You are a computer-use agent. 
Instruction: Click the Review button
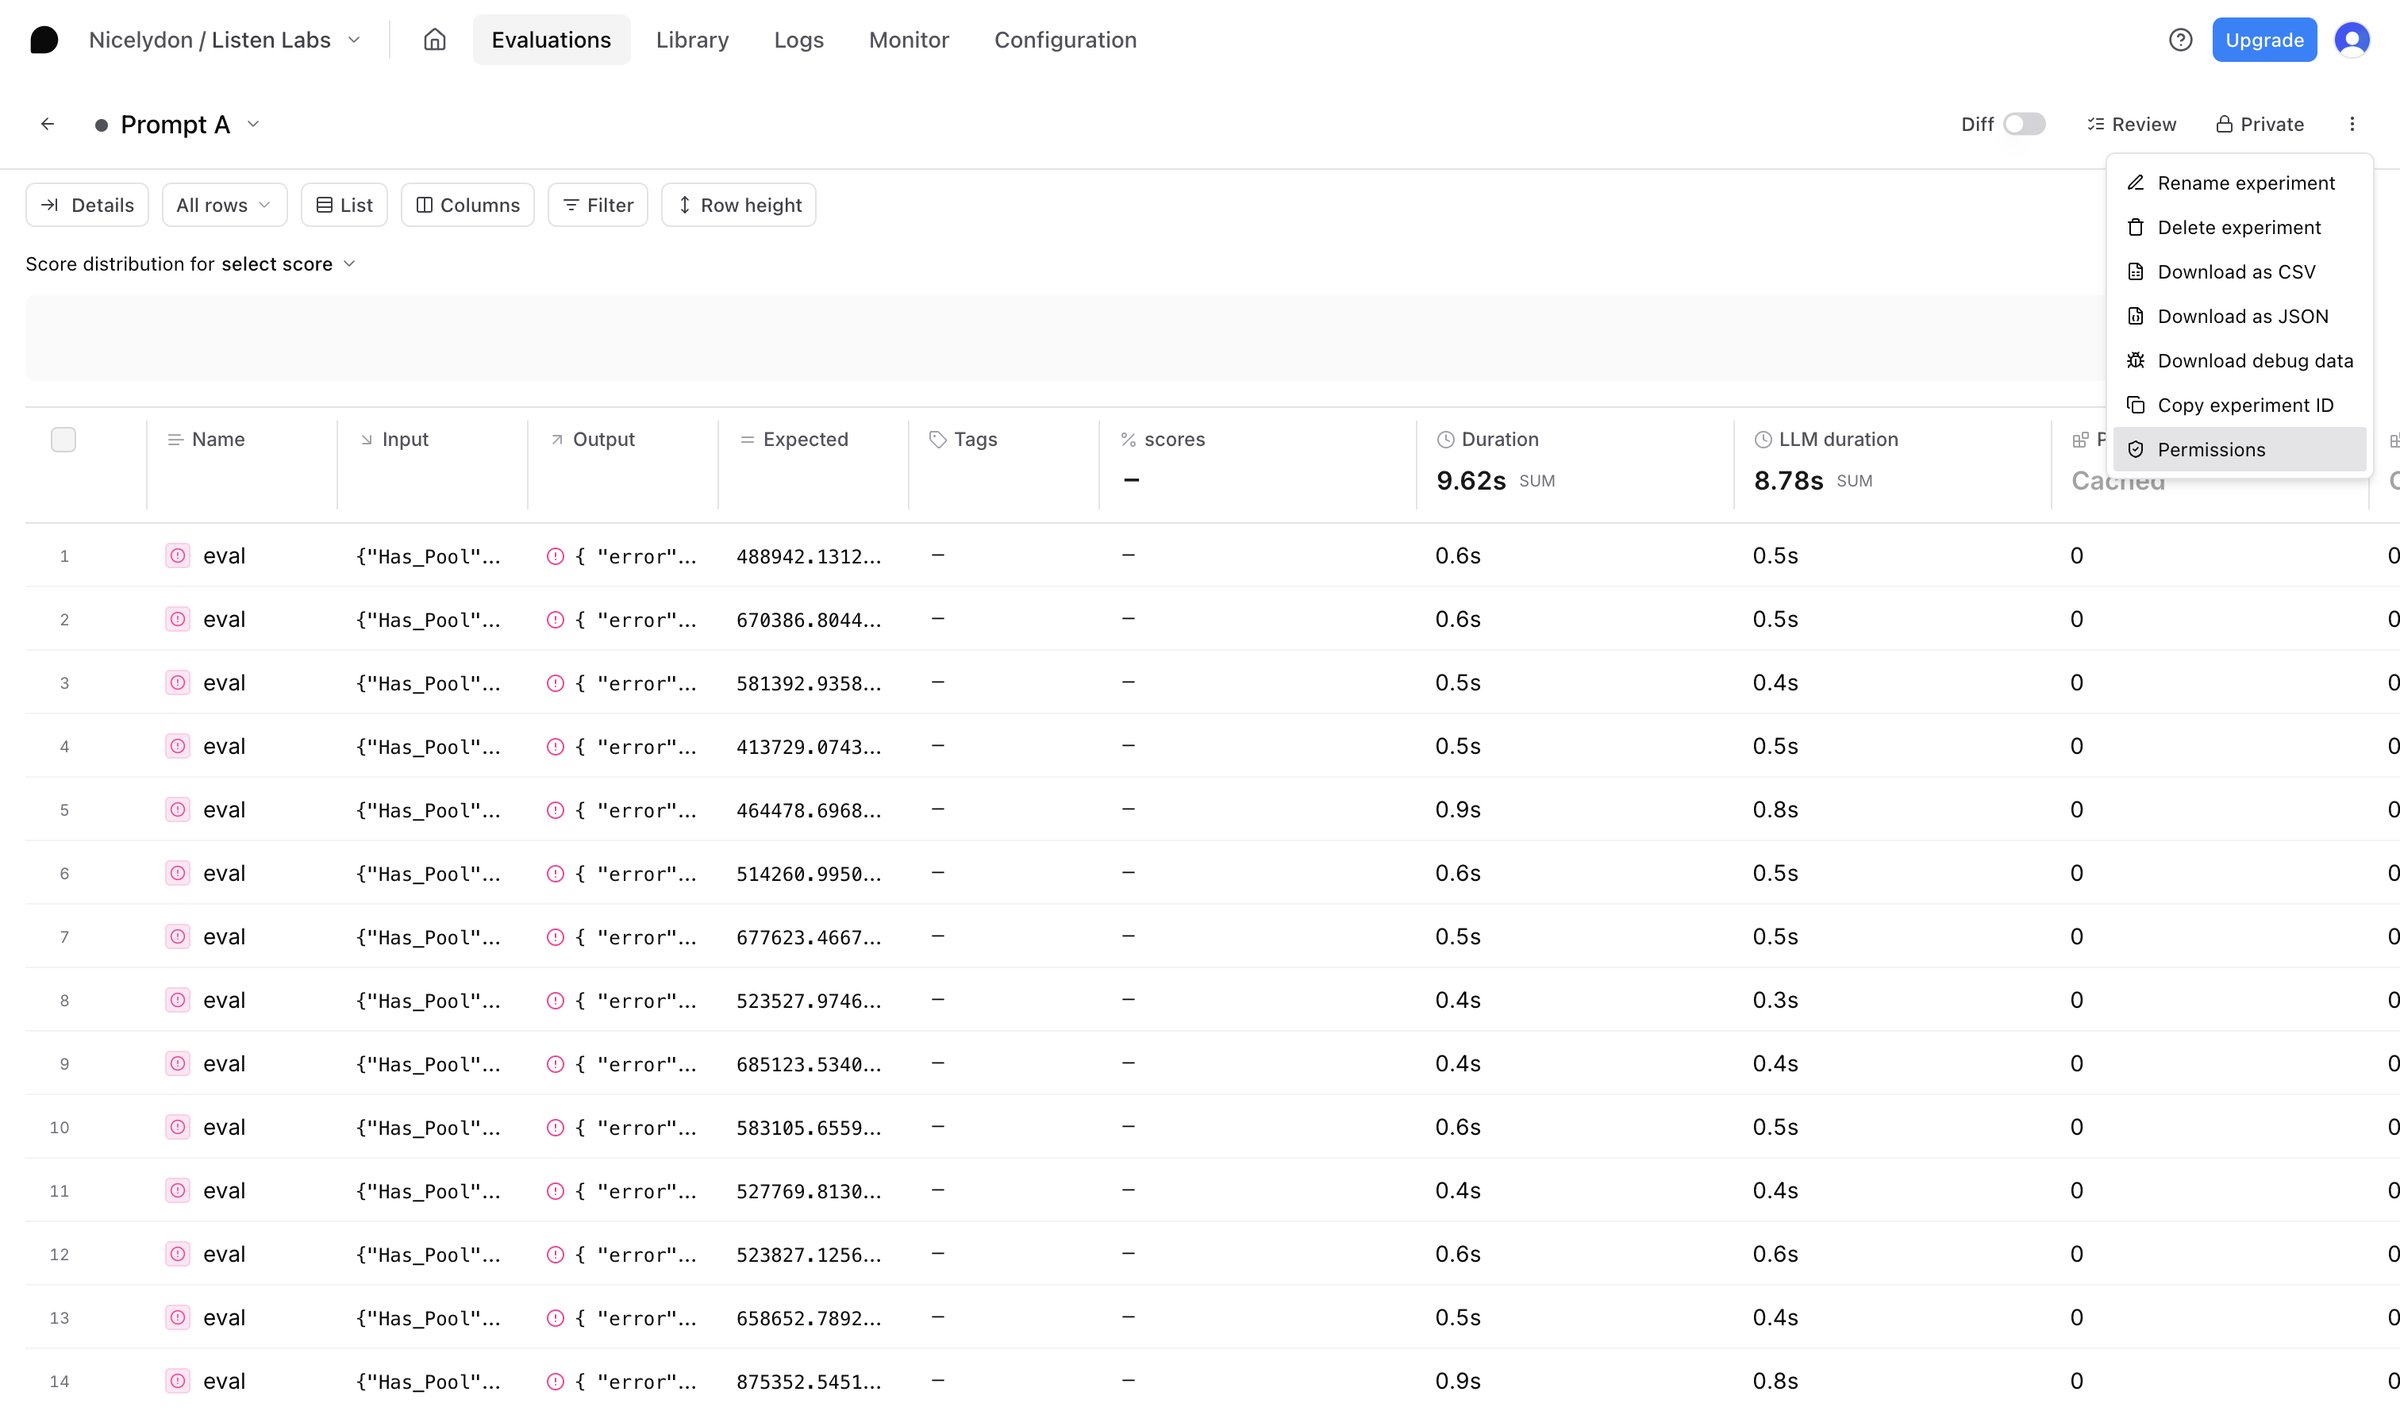point(2131,124)
